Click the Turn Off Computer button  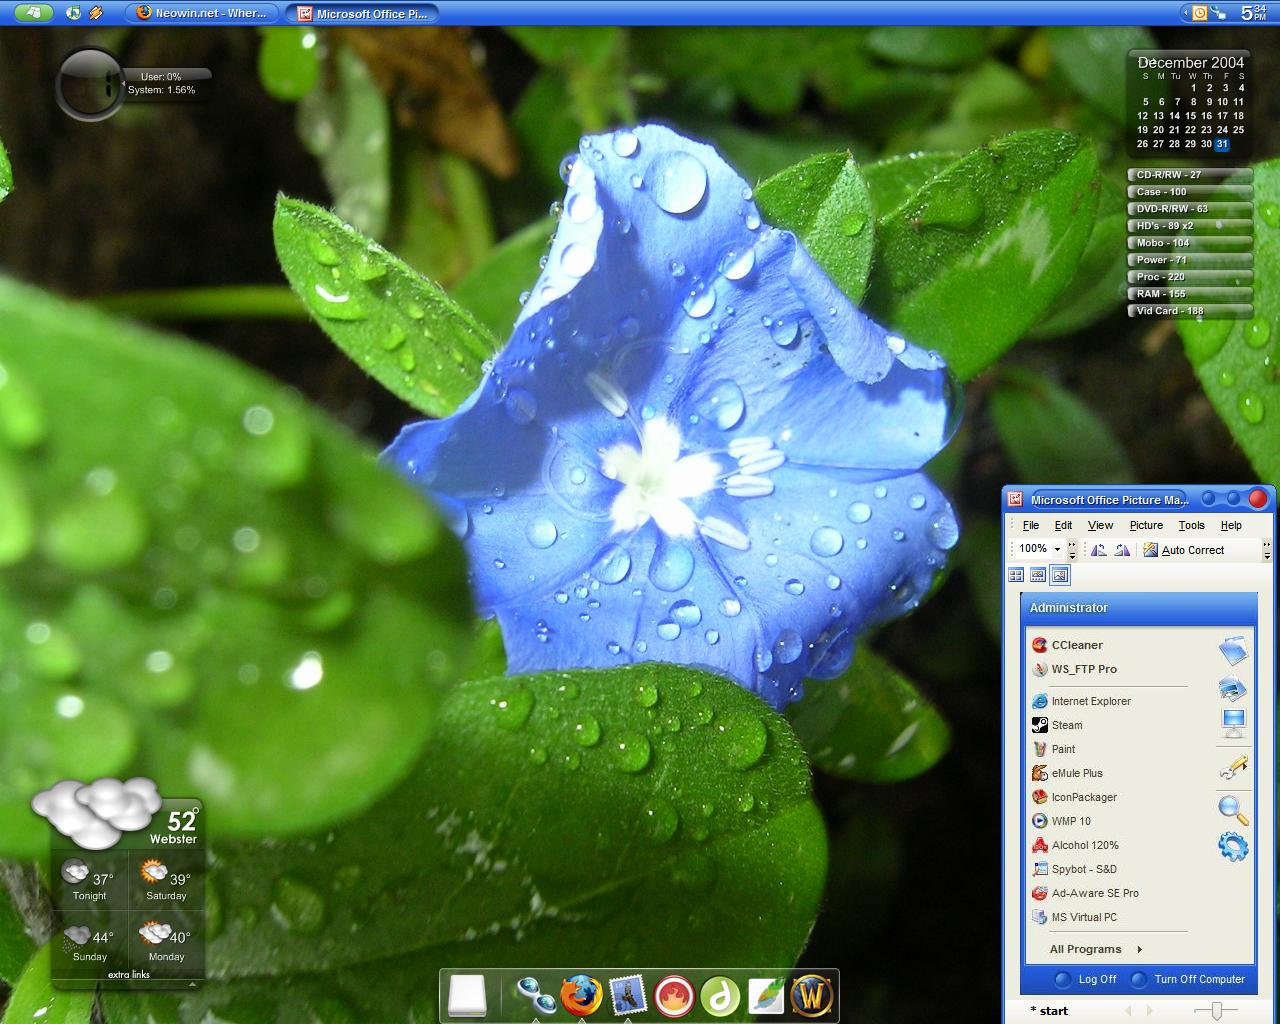tap(1188, 979)
